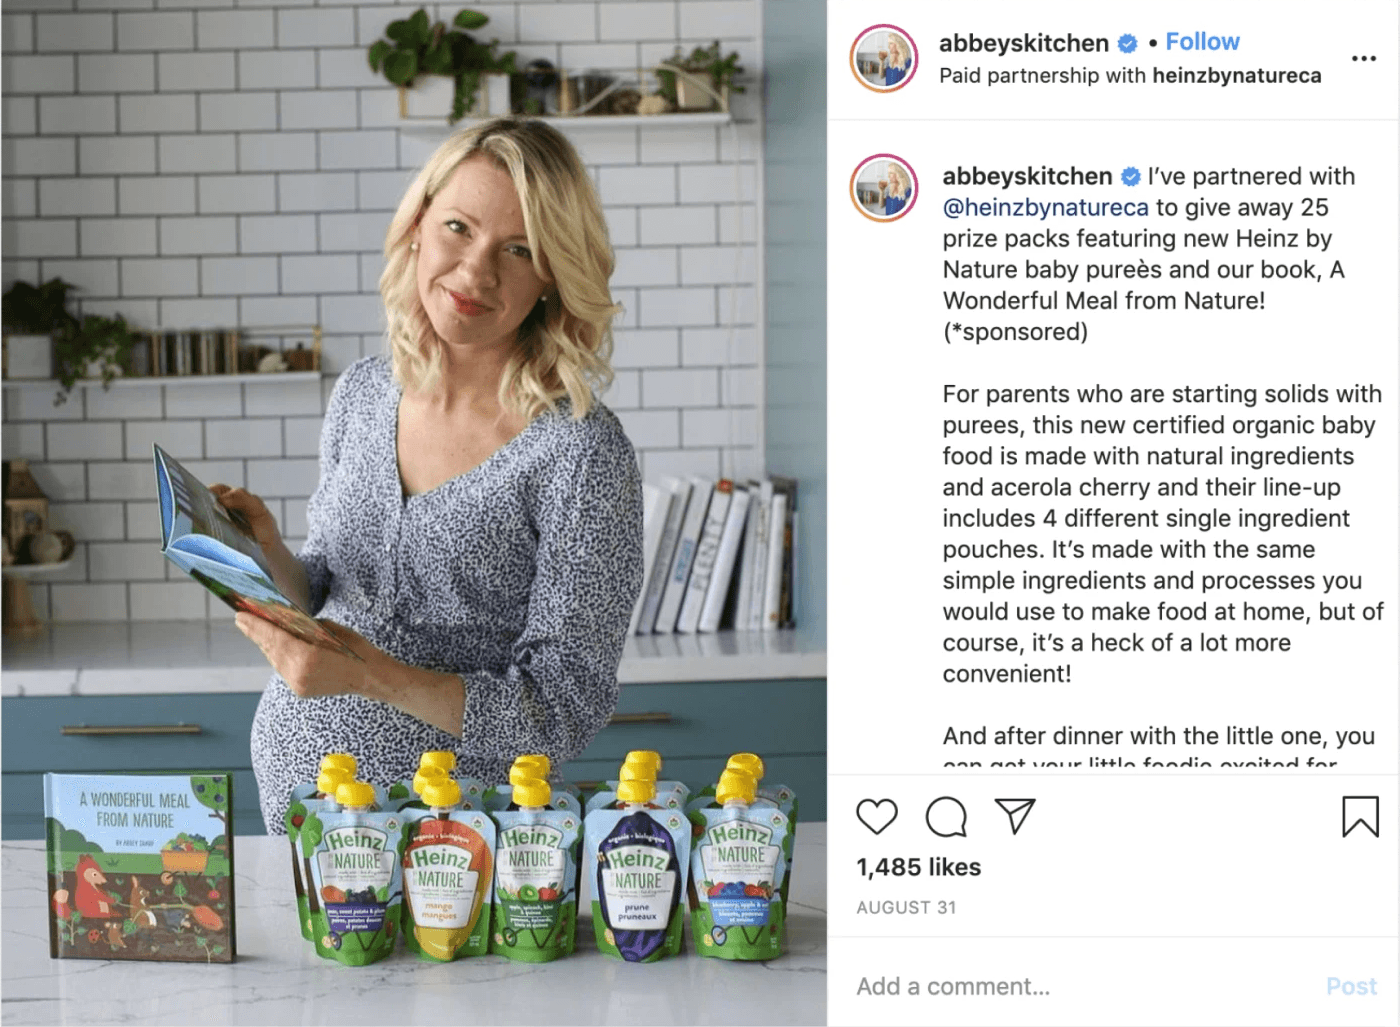1400x1027 pixels.
Task: Open heinzbynatureca paid partnership link
Action: 1237,76
